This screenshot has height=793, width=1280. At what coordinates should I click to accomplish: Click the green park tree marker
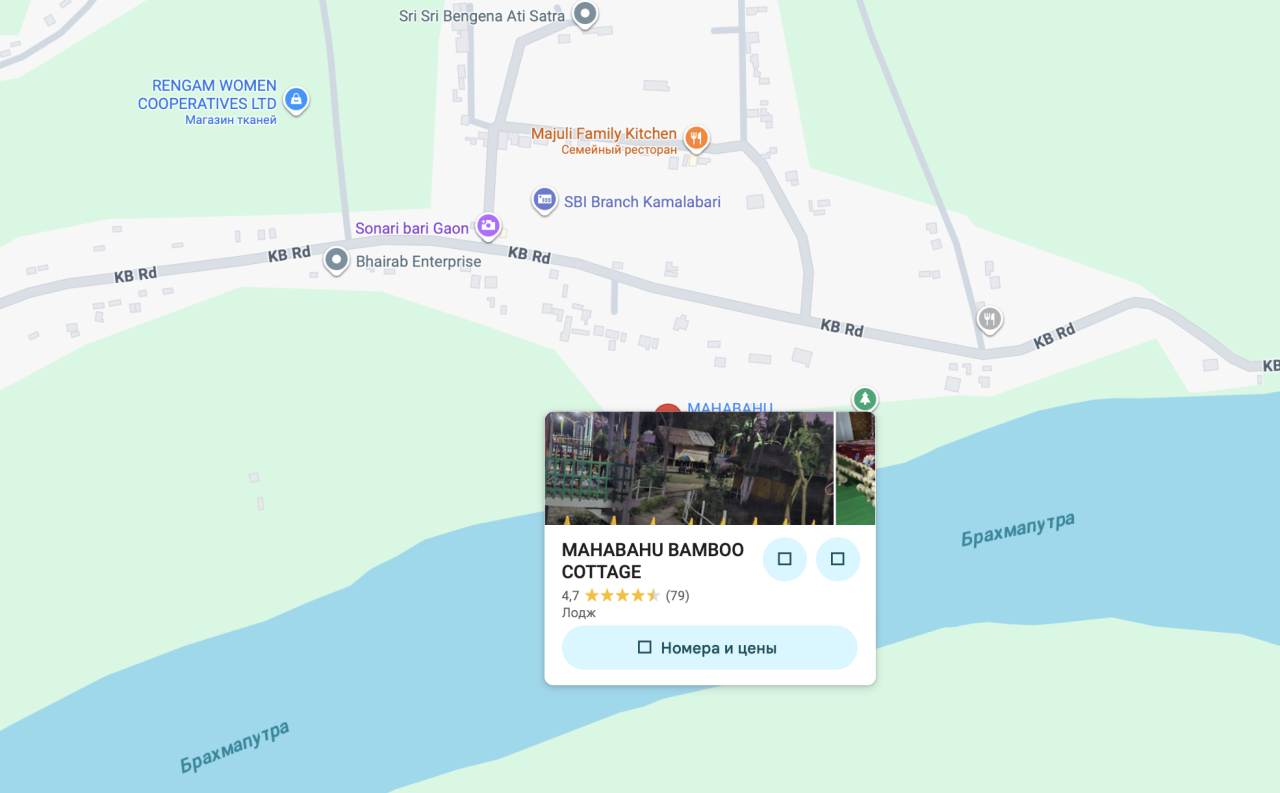tap(865, 399)
